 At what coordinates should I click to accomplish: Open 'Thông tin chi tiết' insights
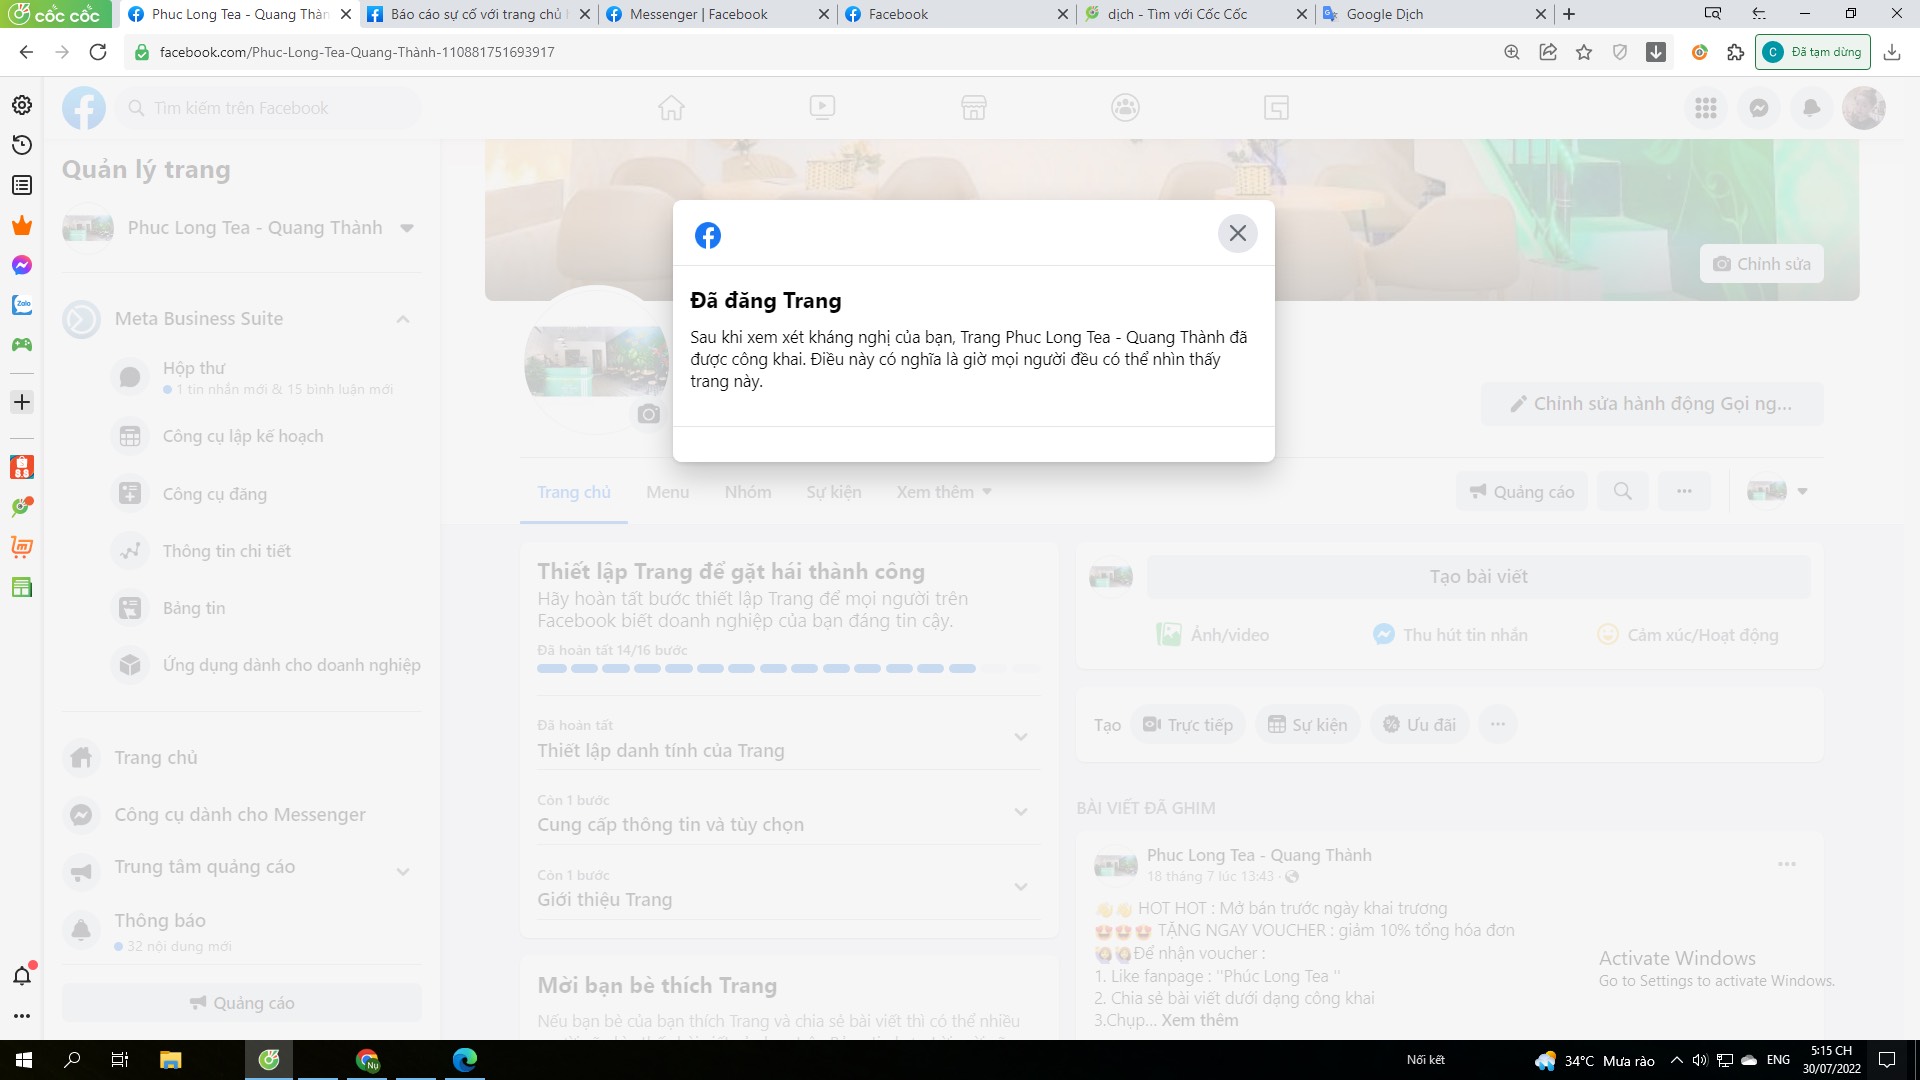(265, 551)
